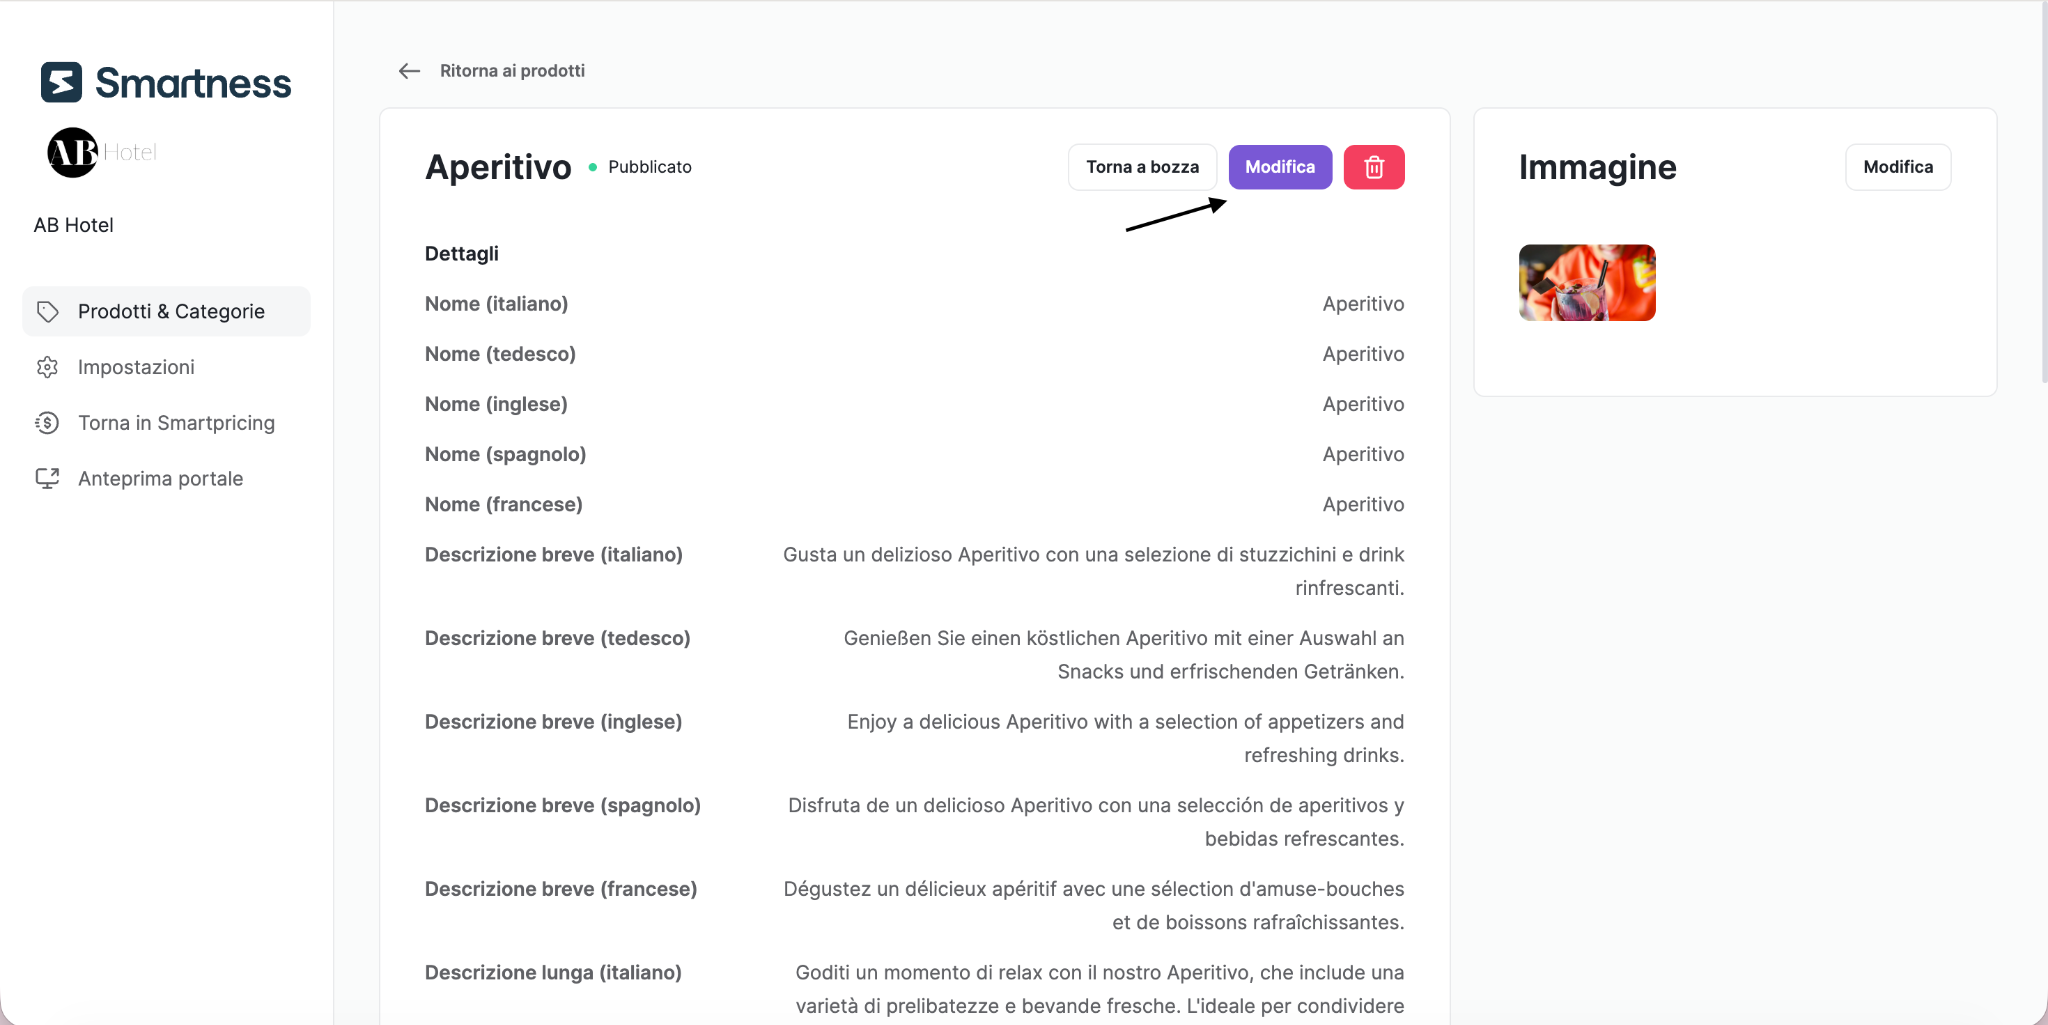Viewport: 2048px width, 1025px height.
Task: Click the Smartness brand name text
Action: 193,83
